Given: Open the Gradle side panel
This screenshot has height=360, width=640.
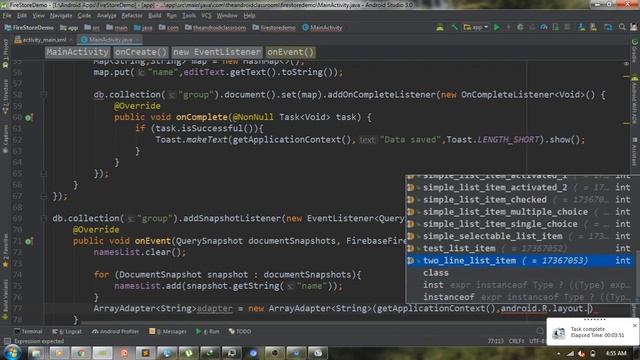Looking at the screenshot, I should [x=634, y=51].
